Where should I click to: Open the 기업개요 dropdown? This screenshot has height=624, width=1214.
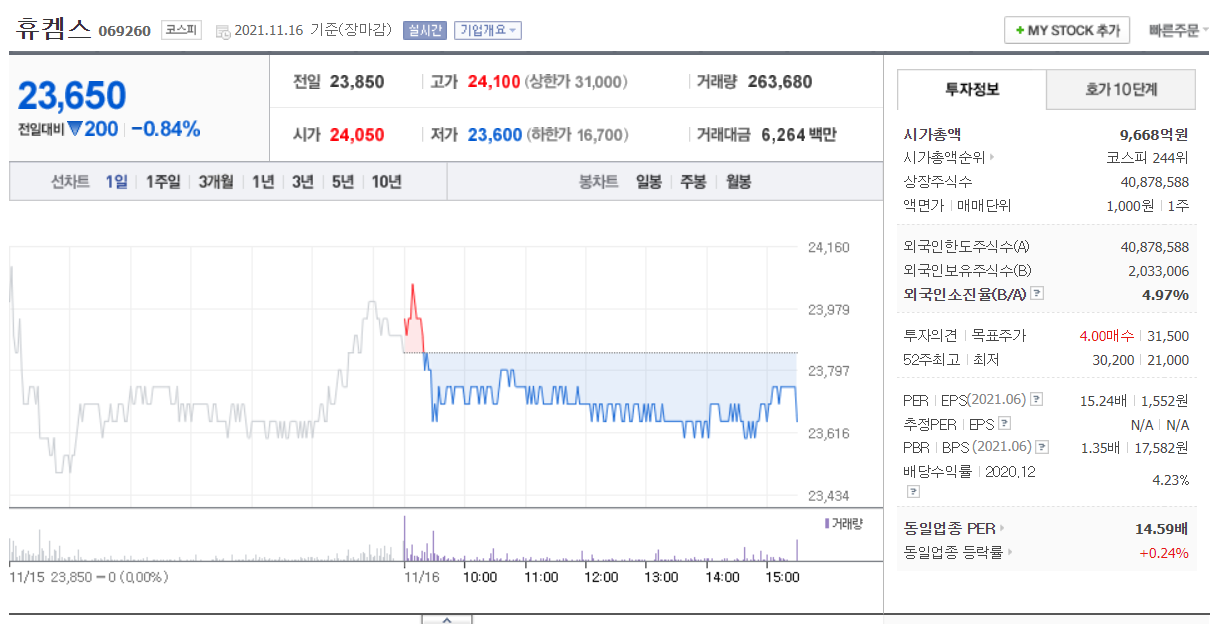tap(487, 30)
